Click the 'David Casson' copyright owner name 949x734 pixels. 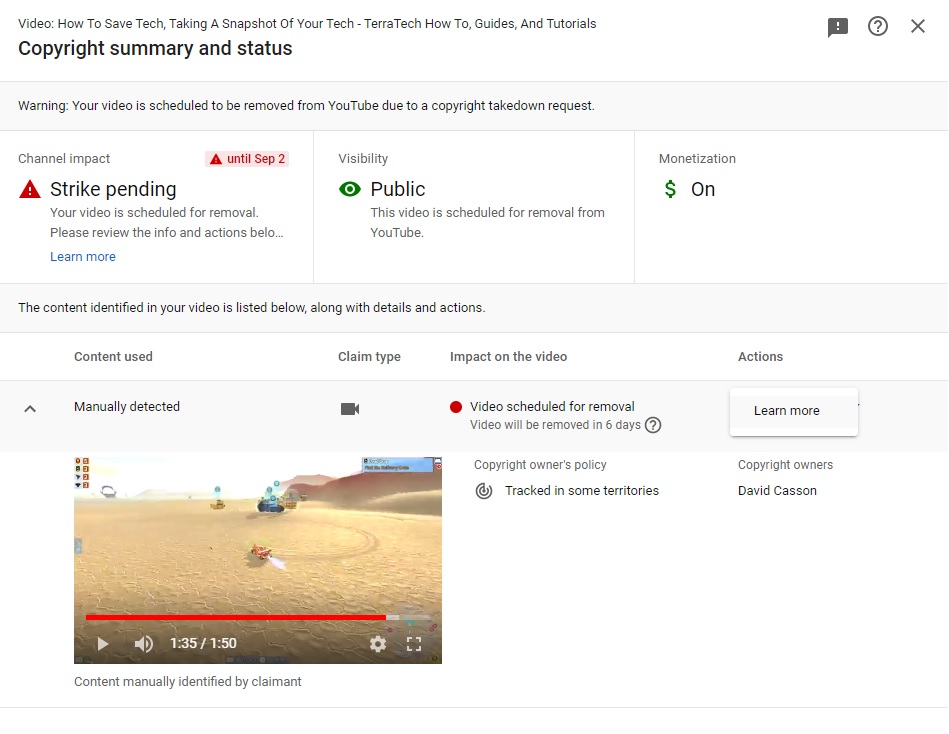[x=777, y=491]
